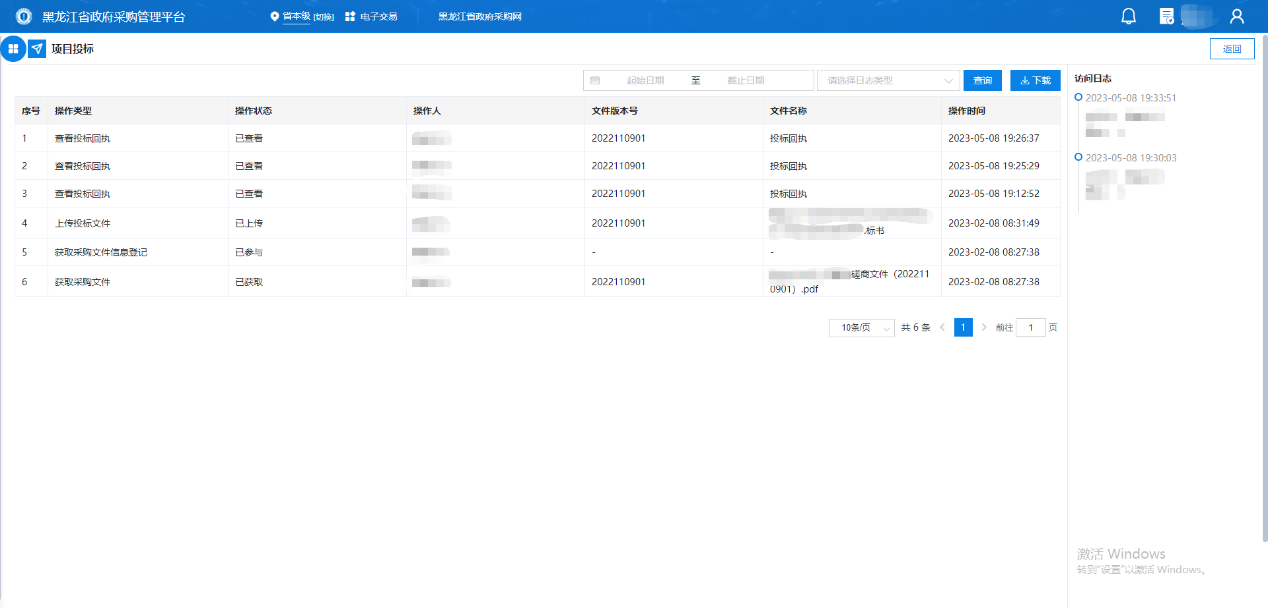This screenshot has width=1268, height=608.
Task: Click the 前往 page number input box
Action: pyautogui.click(x=1030, y=327)
